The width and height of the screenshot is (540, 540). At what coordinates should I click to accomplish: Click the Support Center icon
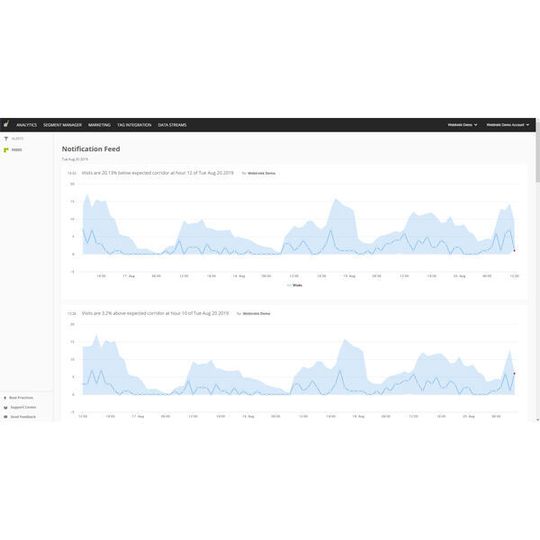(x=6, y=407)
